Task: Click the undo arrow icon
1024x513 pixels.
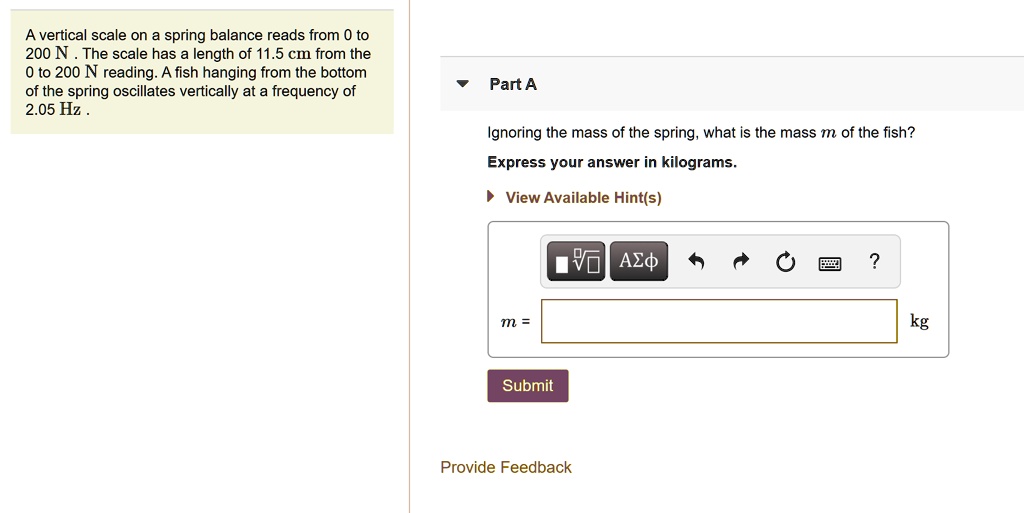Action: (x=697, y=262)
